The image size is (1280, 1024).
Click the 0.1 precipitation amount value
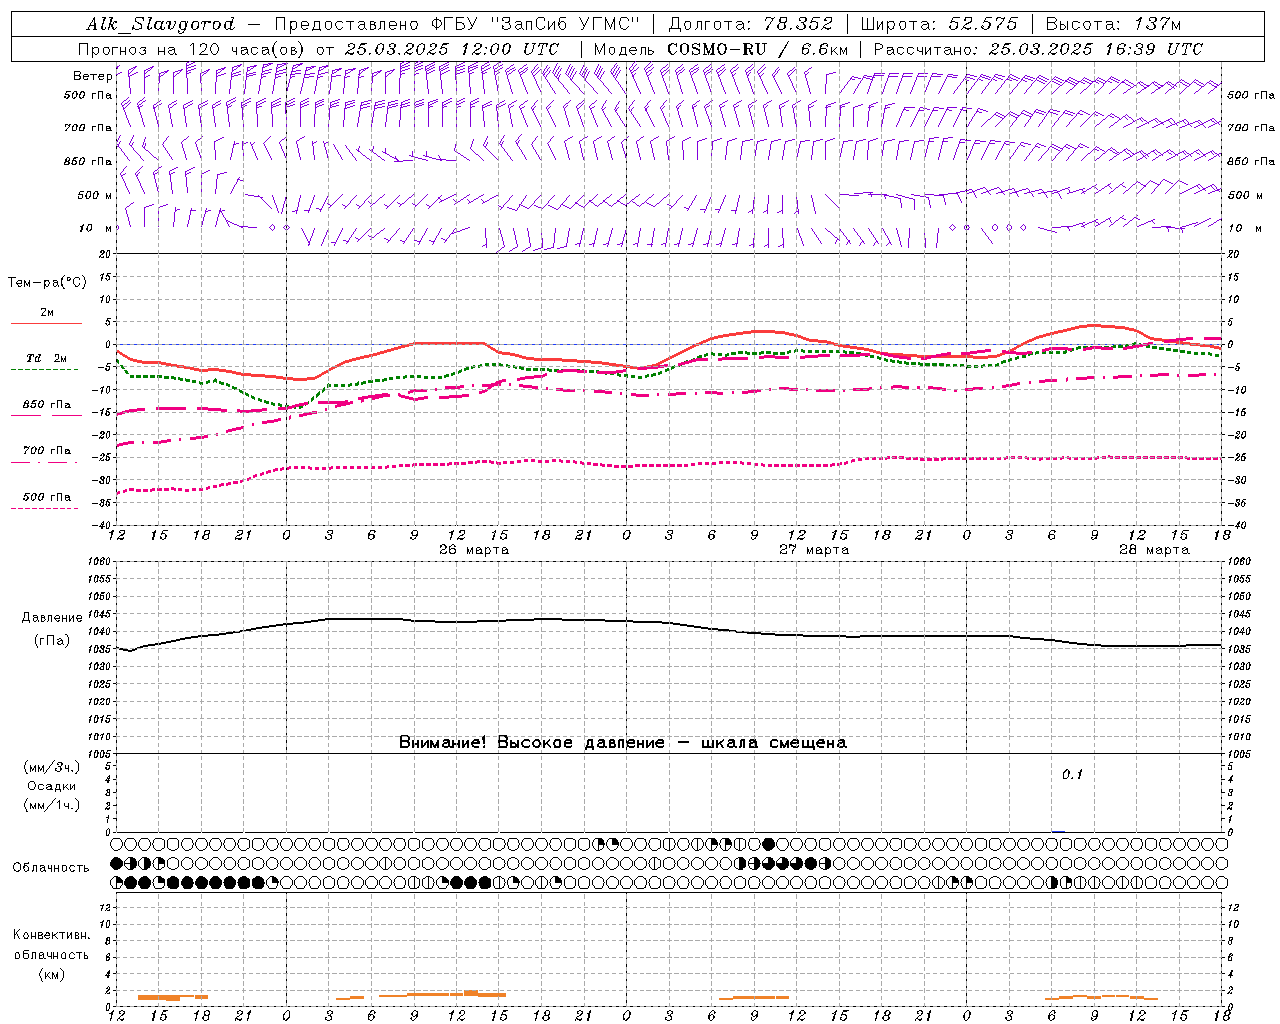click(1072, 774)
